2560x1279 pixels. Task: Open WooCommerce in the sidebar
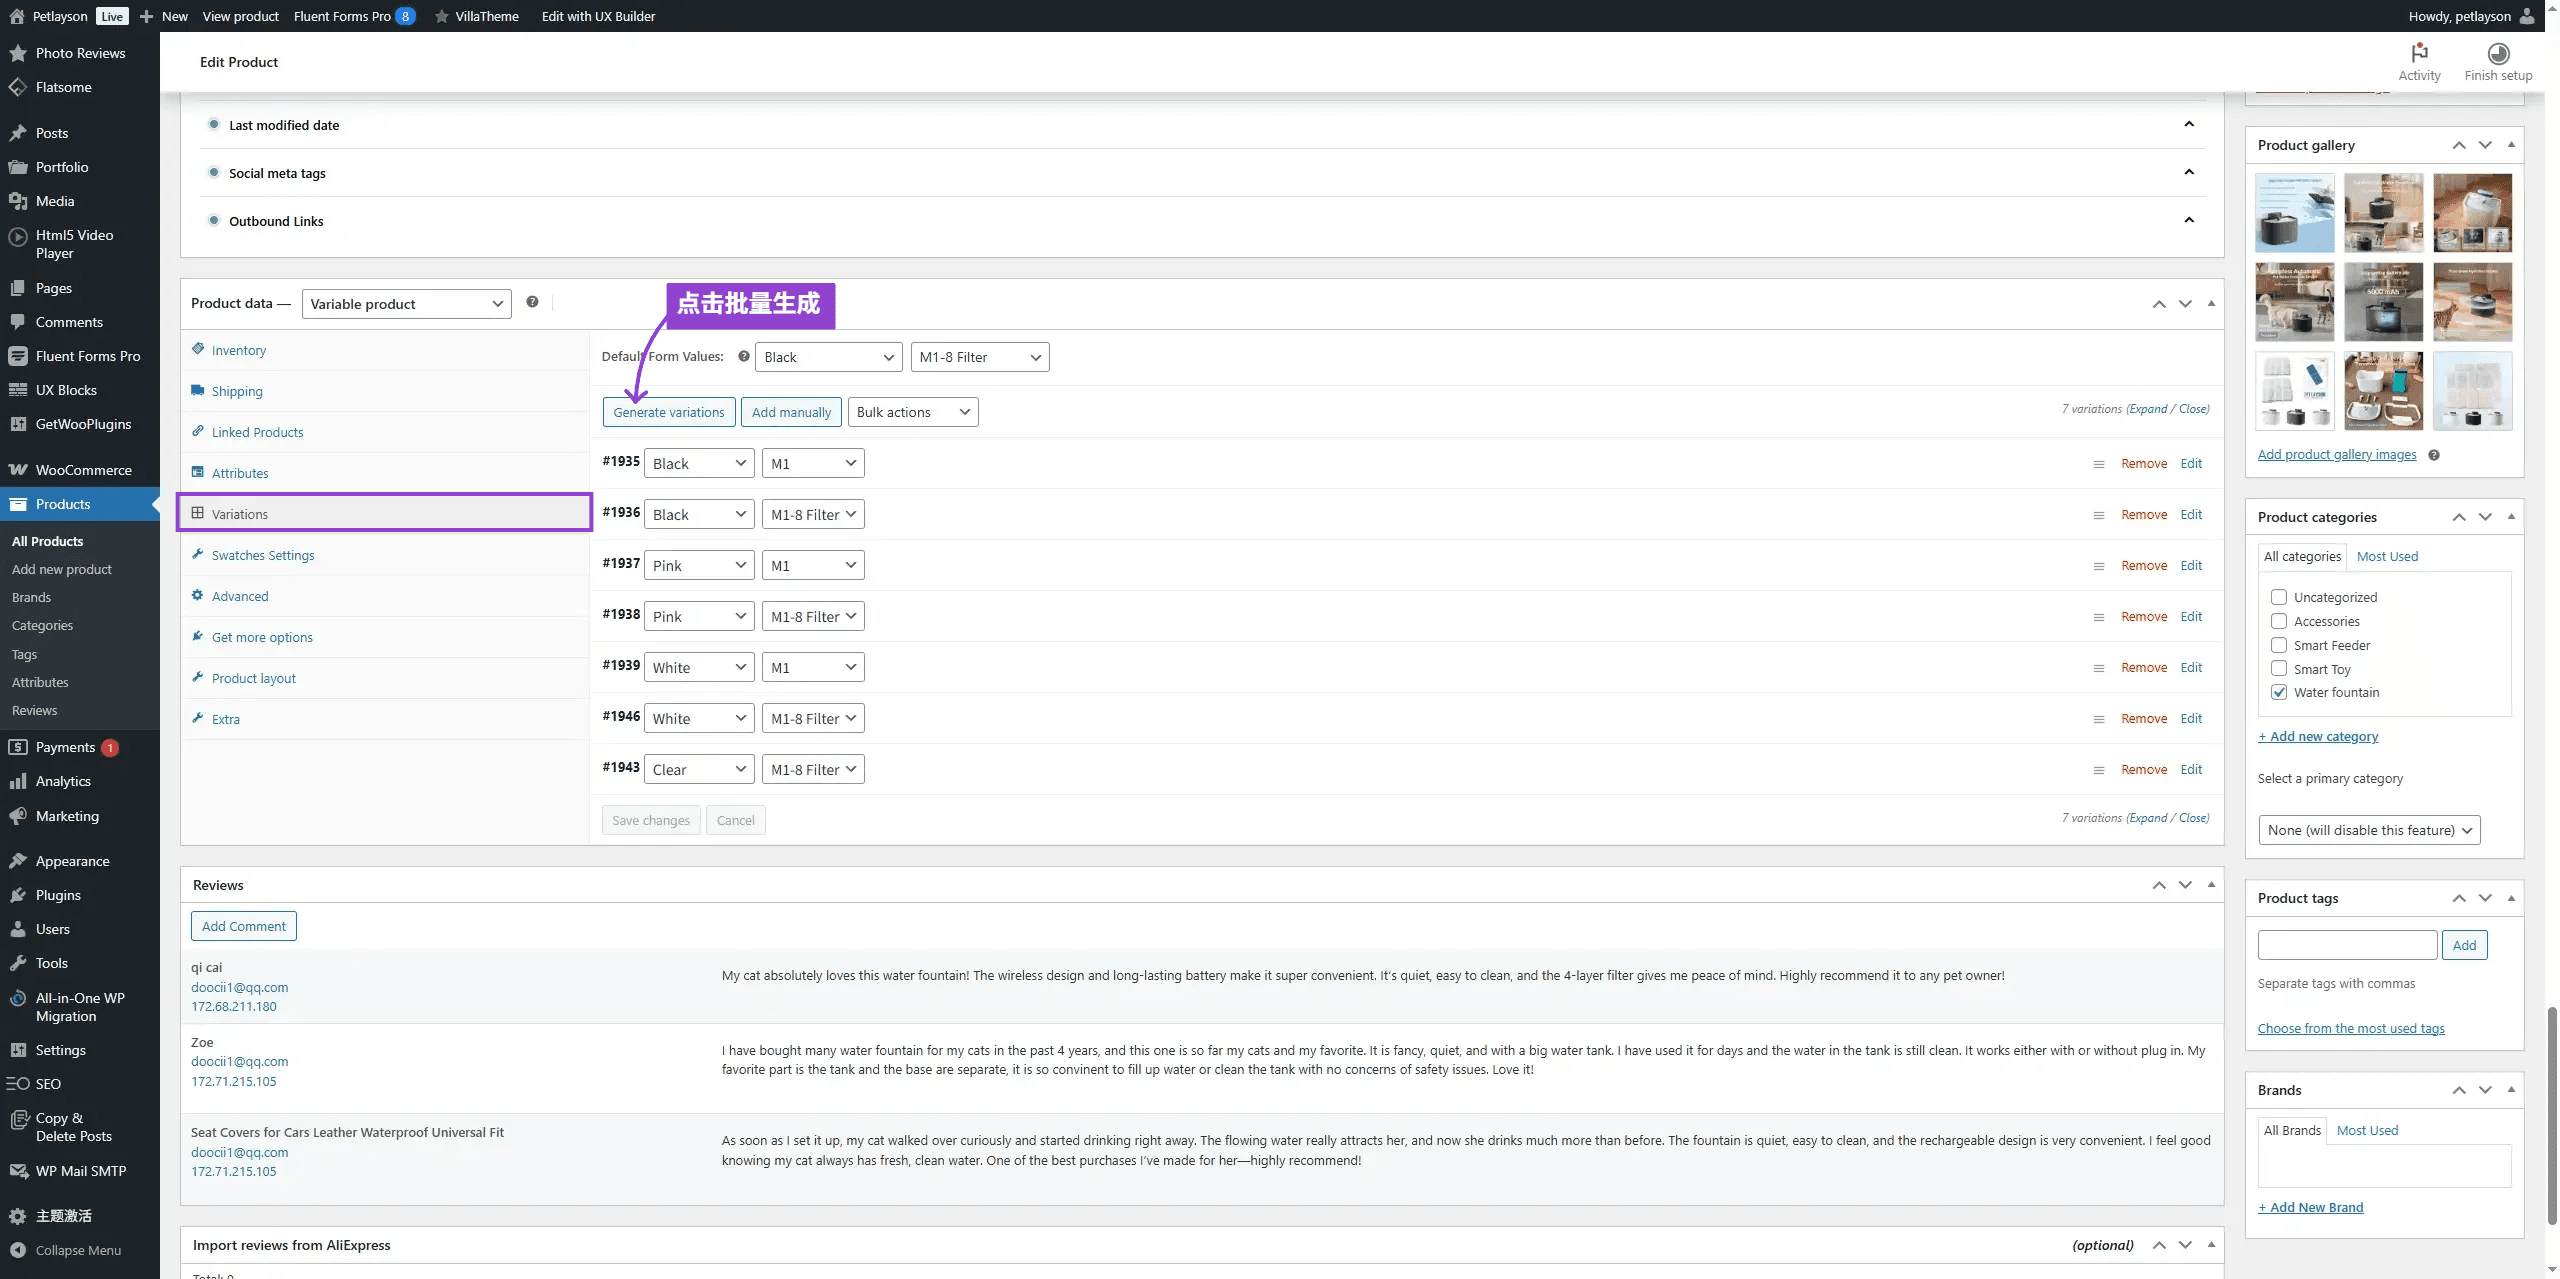(83, 470)
